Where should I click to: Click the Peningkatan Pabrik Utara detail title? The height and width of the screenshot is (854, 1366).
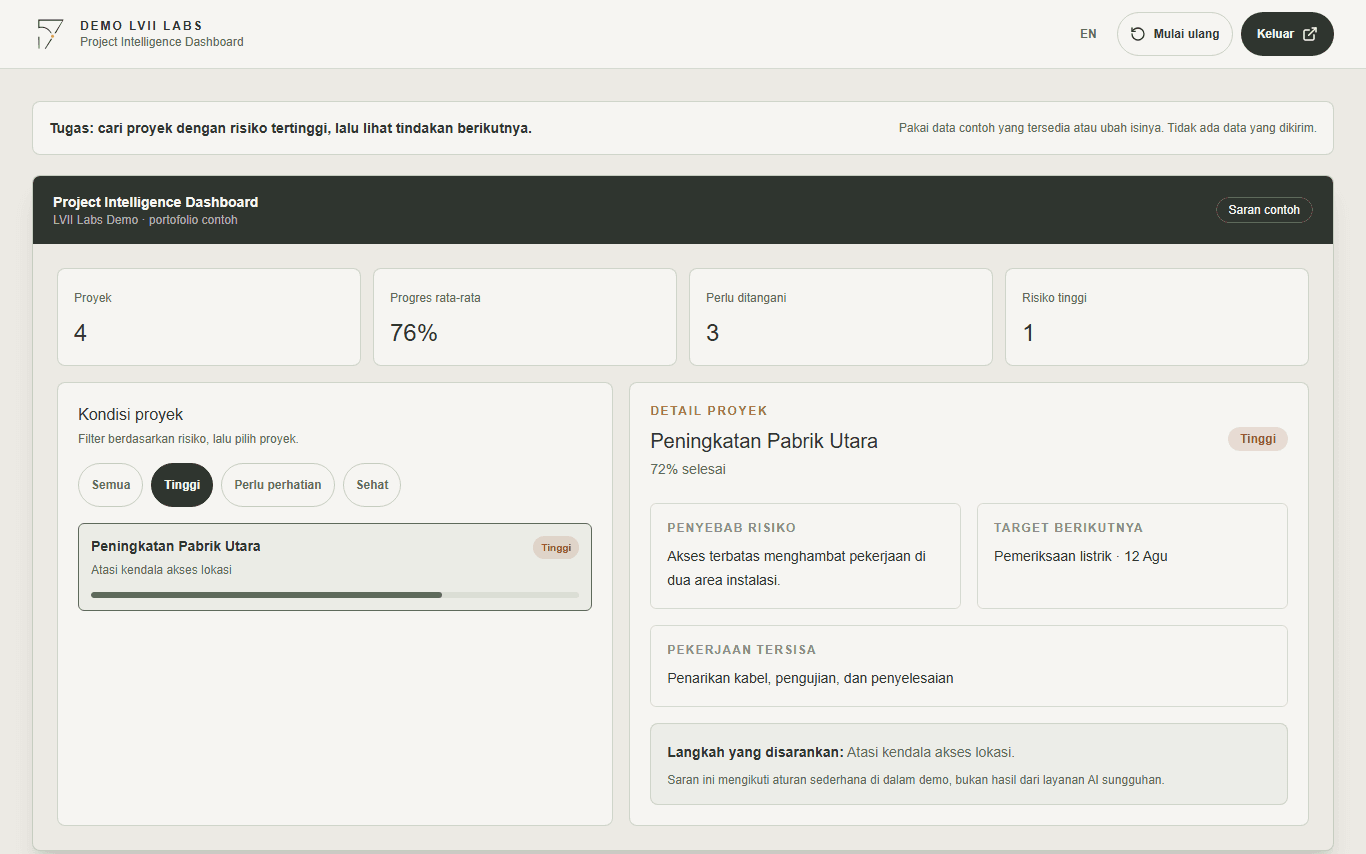764,441
